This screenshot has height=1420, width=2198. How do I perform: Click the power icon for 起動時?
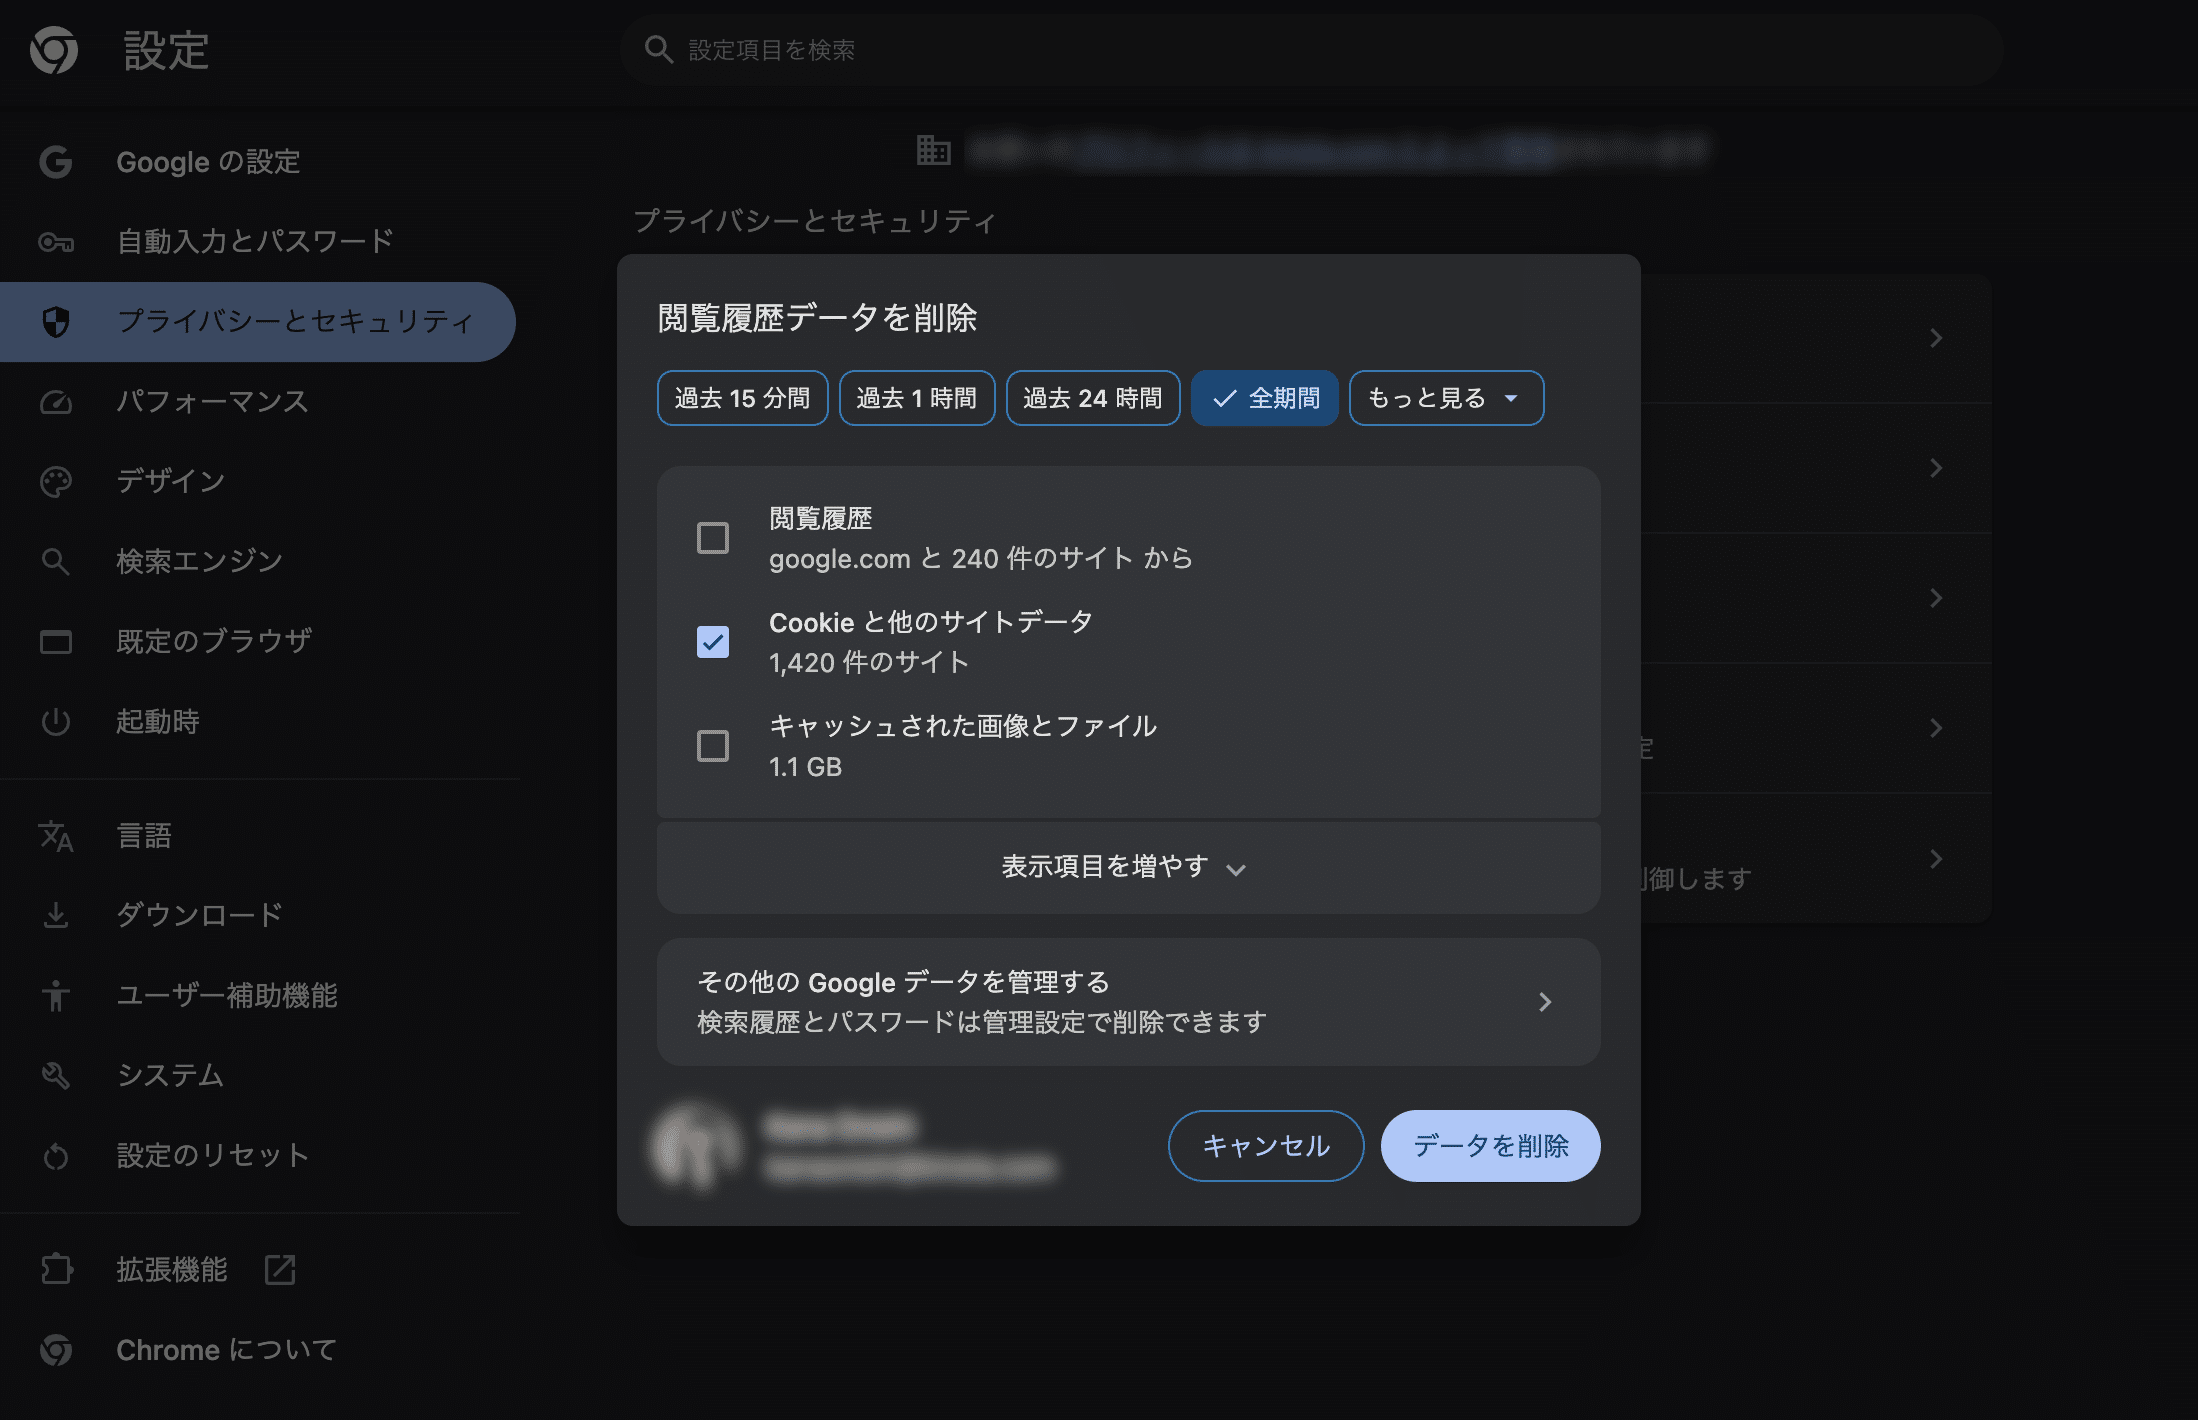pos(56,721)
